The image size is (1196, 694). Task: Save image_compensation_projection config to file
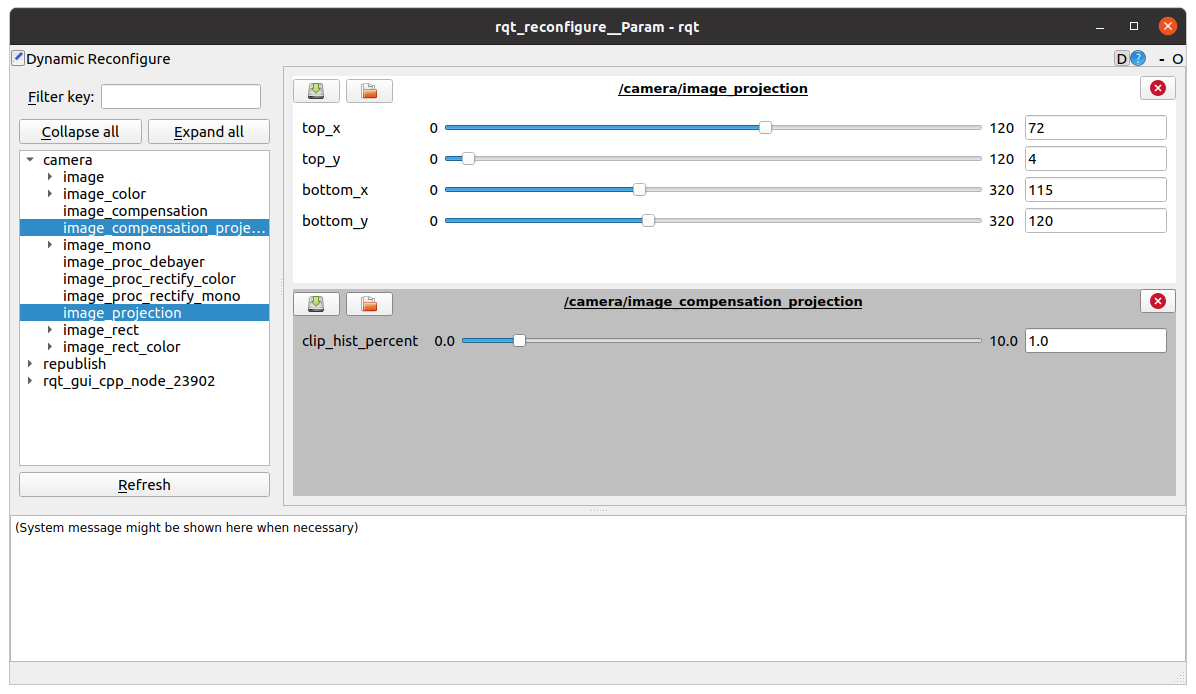[316, 304]
